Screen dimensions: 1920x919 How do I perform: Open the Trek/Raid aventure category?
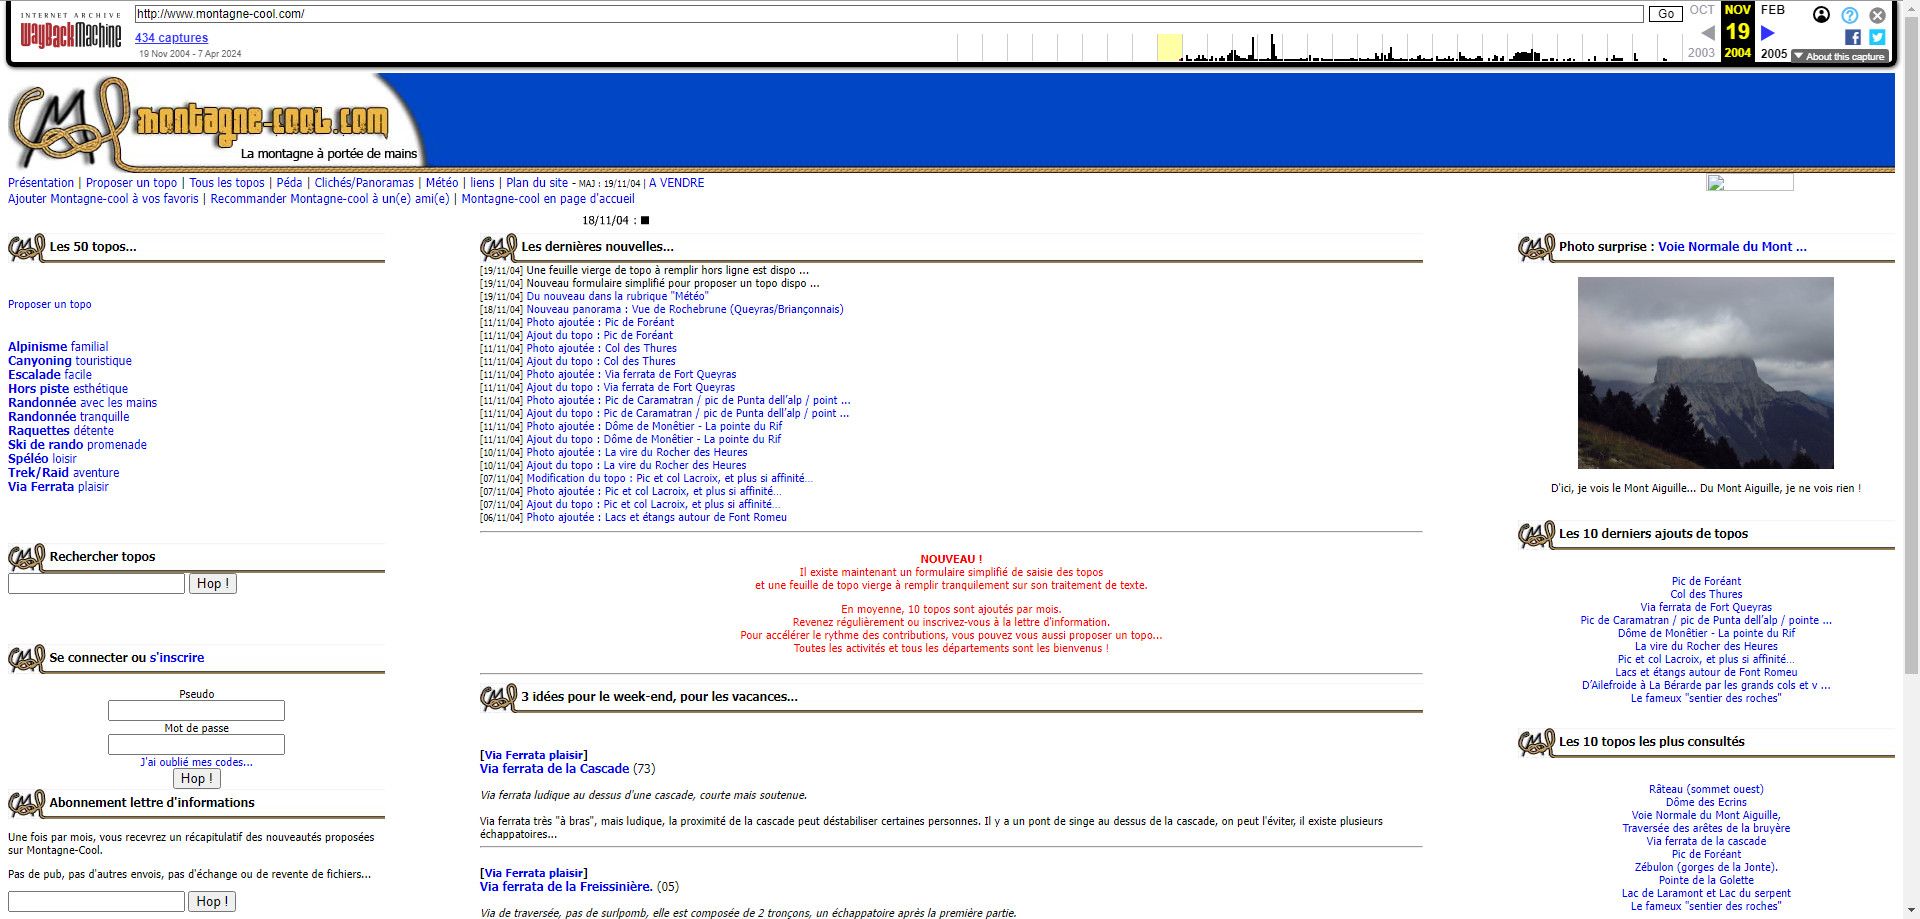tap(64, 473)
